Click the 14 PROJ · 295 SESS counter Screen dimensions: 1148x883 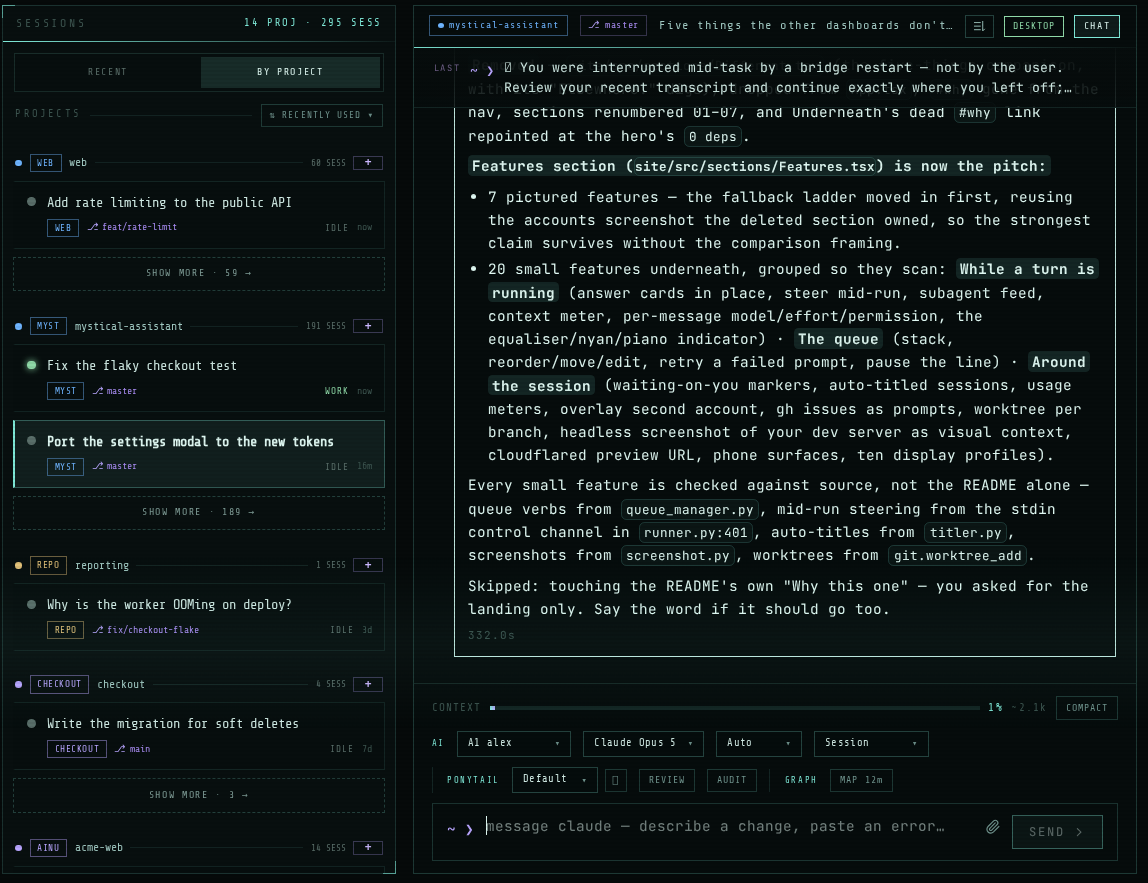tap(313, 23)
